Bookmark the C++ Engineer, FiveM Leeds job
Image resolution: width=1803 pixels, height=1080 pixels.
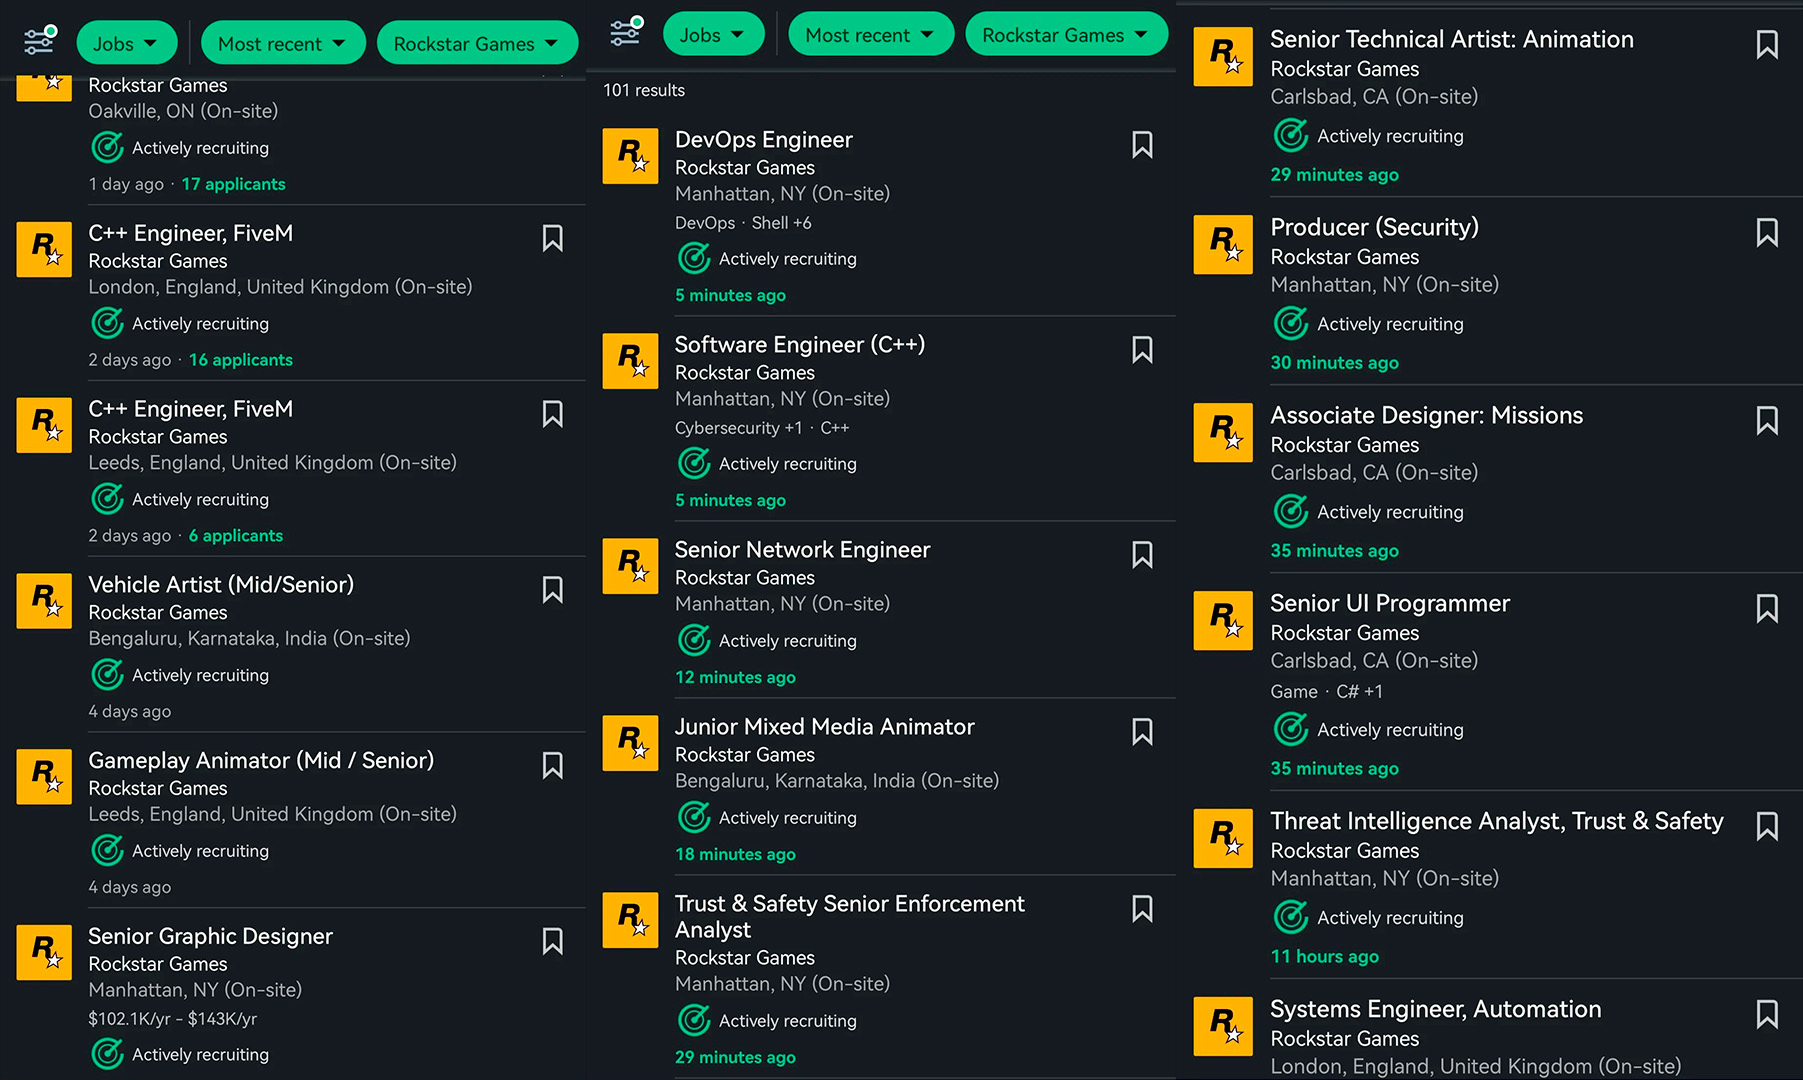[552, 414]
